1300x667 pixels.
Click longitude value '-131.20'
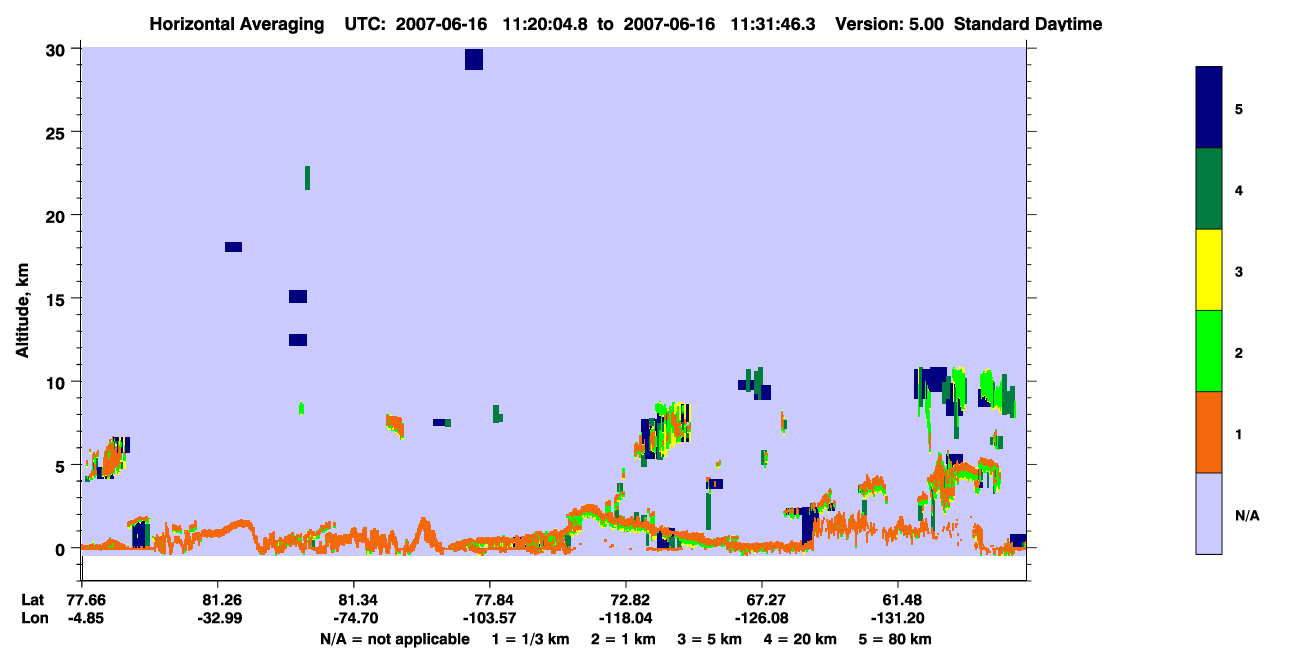897,618
